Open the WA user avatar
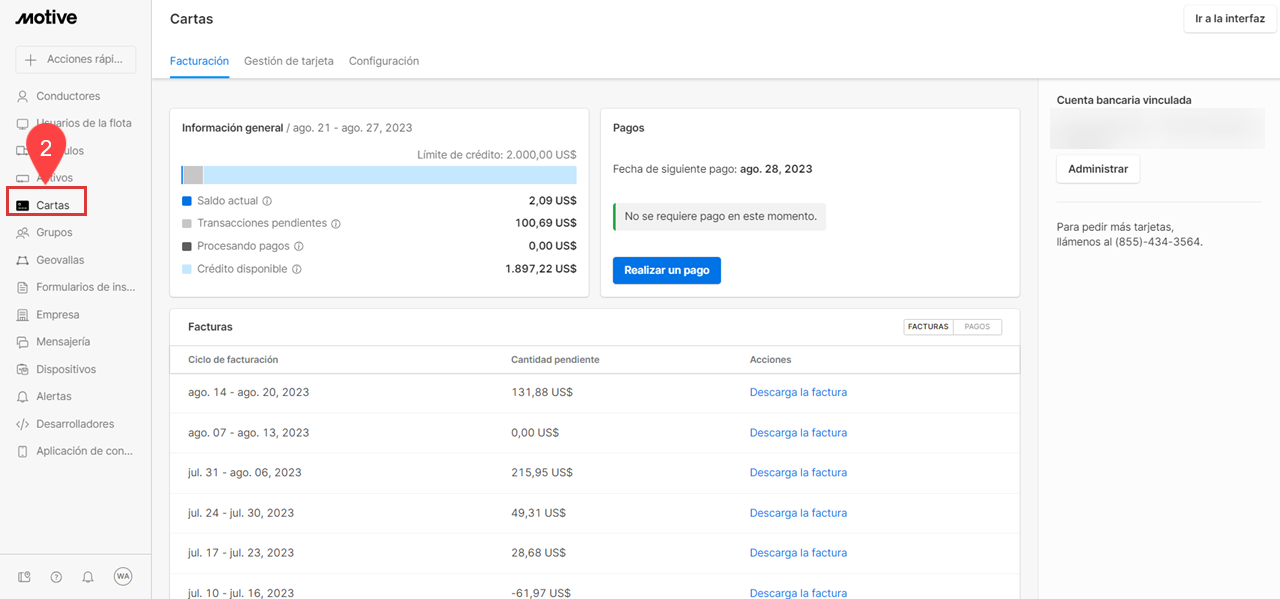Screen dimensions: 1280x599 (123, 577)
